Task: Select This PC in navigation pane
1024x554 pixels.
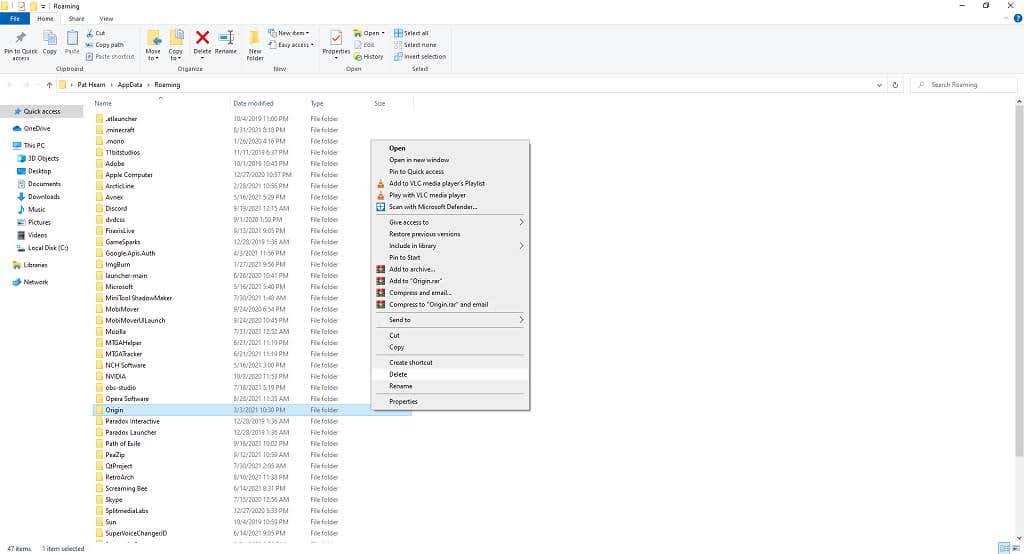Action: click(x=34, y=146)
